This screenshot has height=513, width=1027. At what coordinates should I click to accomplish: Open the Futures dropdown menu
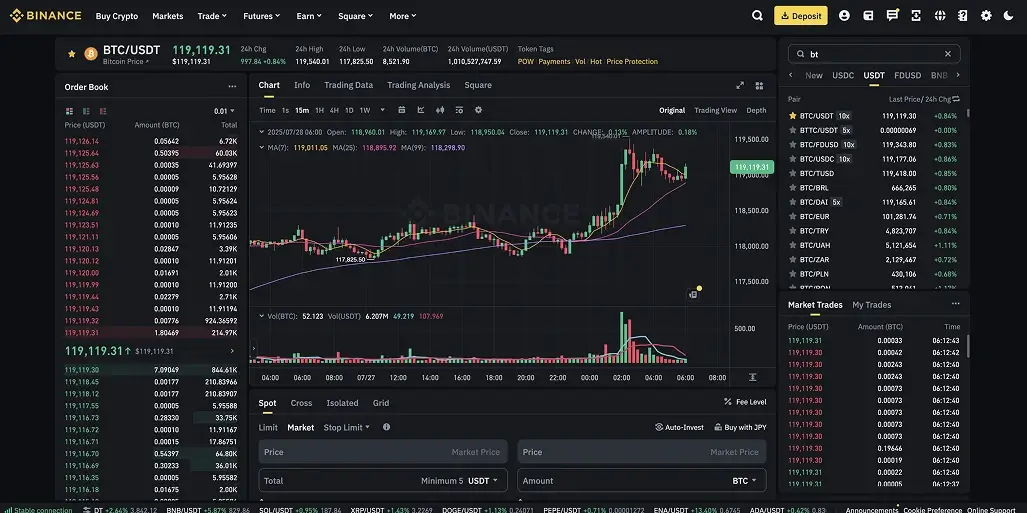[x=261, y=16]
